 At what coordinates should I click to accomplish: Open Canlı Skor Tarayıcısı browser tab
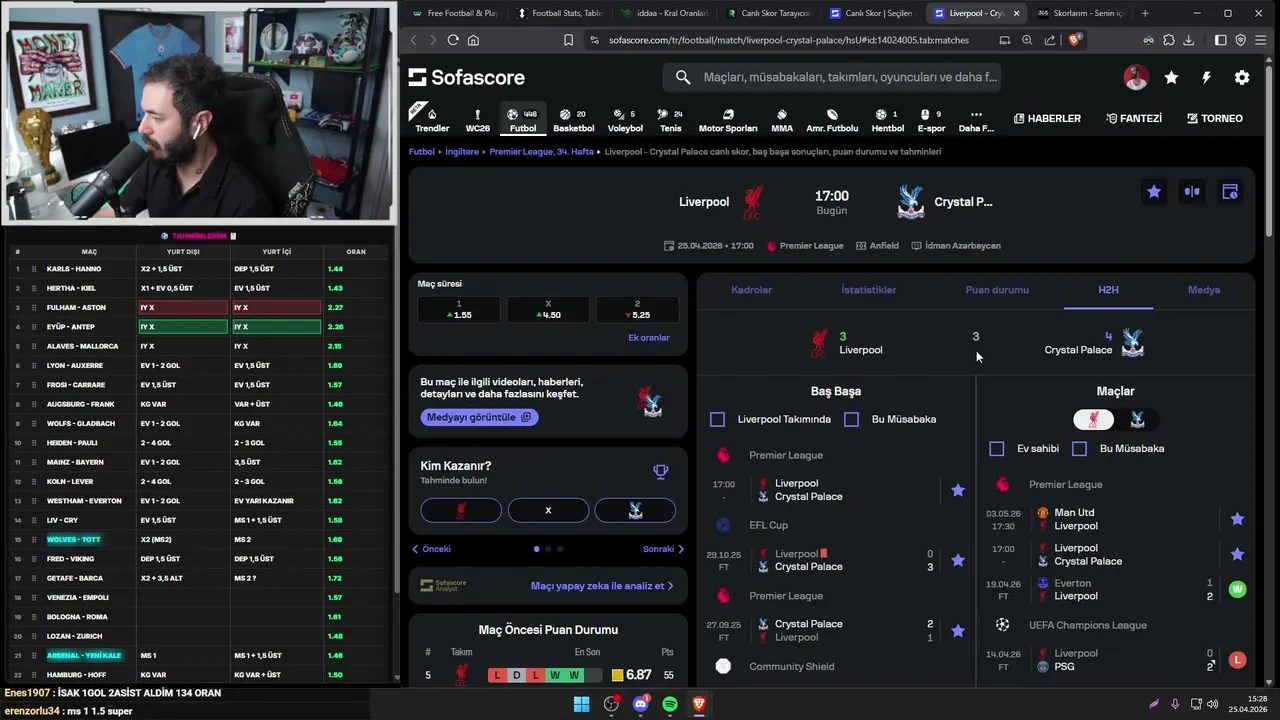tap(766, 13)
